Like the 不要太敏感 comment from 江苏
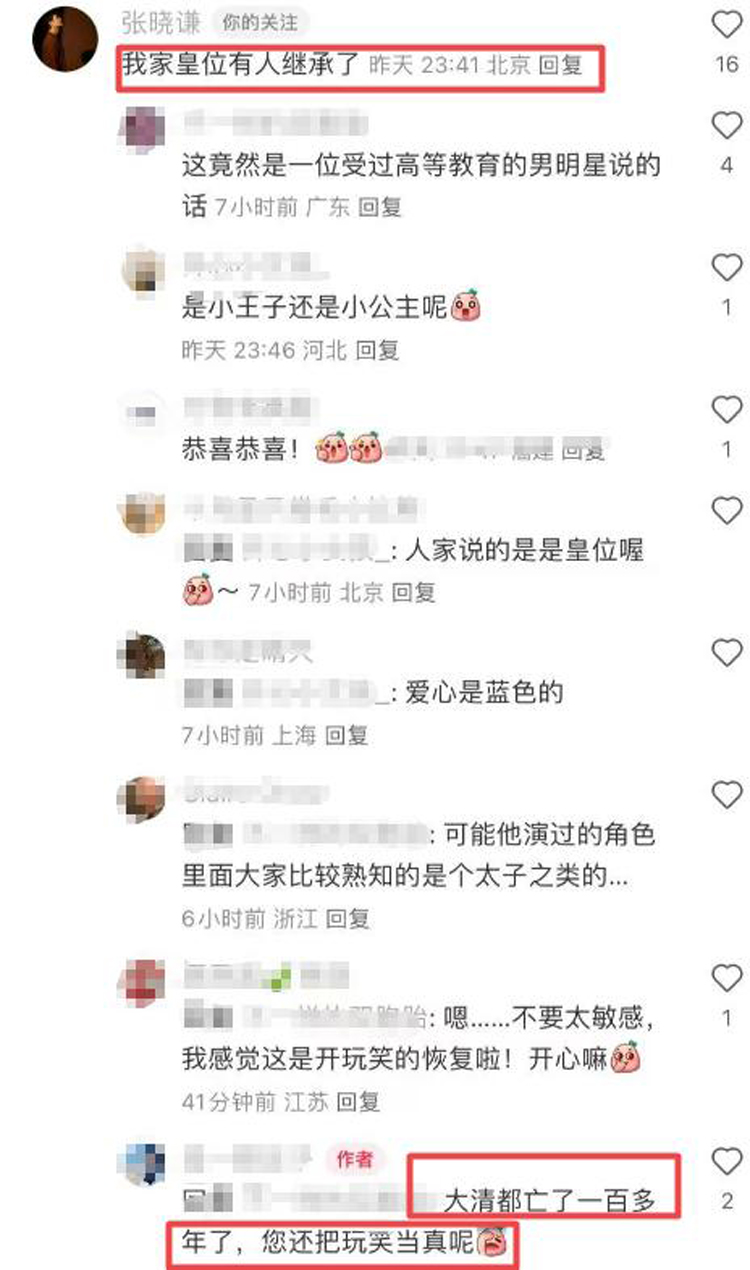The image size is (750, 1270). (727, 977)
